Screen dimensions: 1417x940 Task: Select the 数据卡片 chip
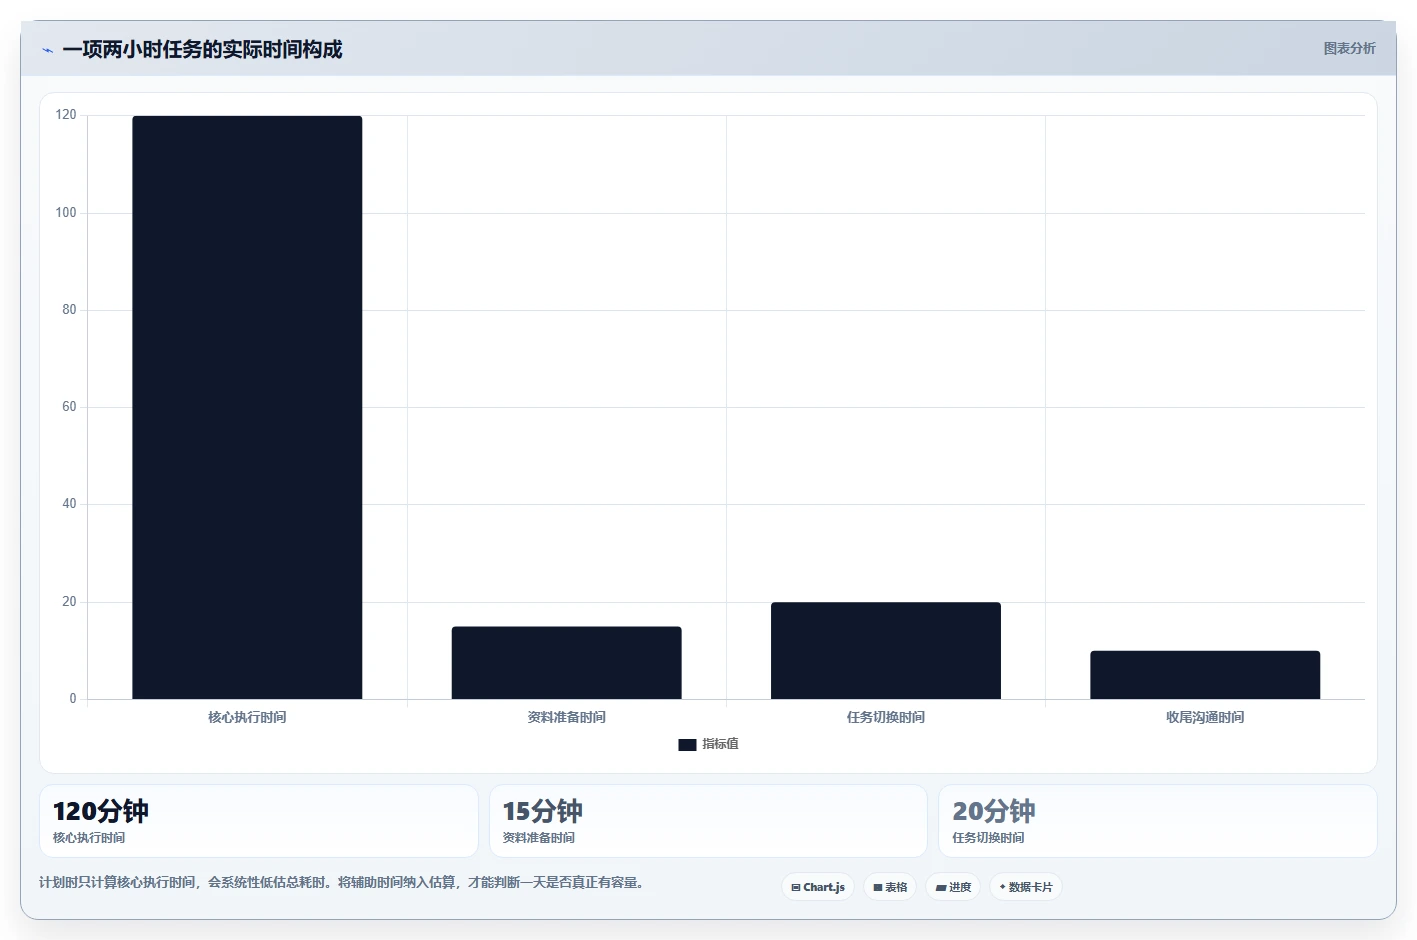click(1026, 887)
